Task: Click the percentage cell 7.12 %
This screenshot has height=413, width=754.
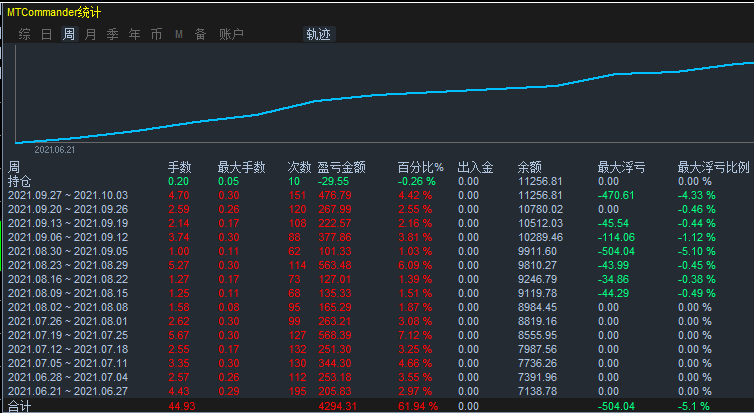Action: click(415, 335)
